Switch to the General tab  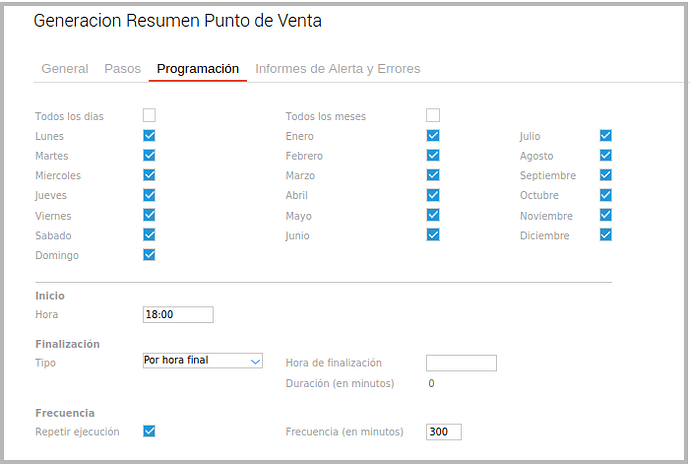[x=65, y=69]
